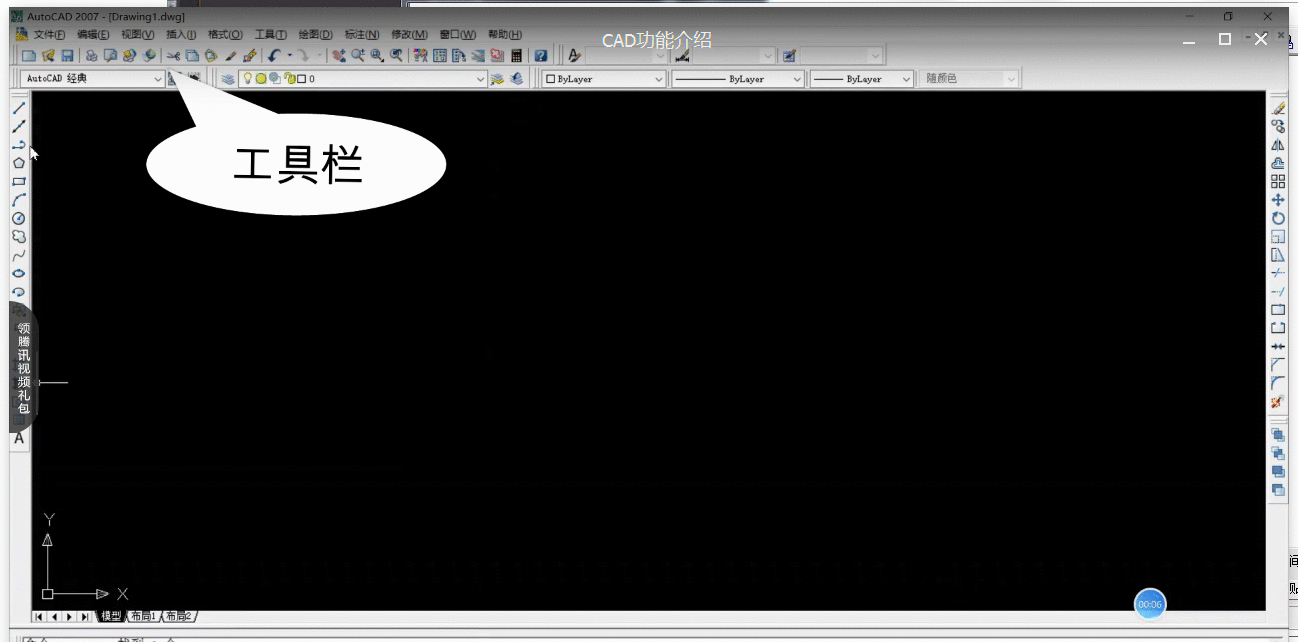
Task: Click the 领腾讯视频礼包 side button
Action: (23, 368)
